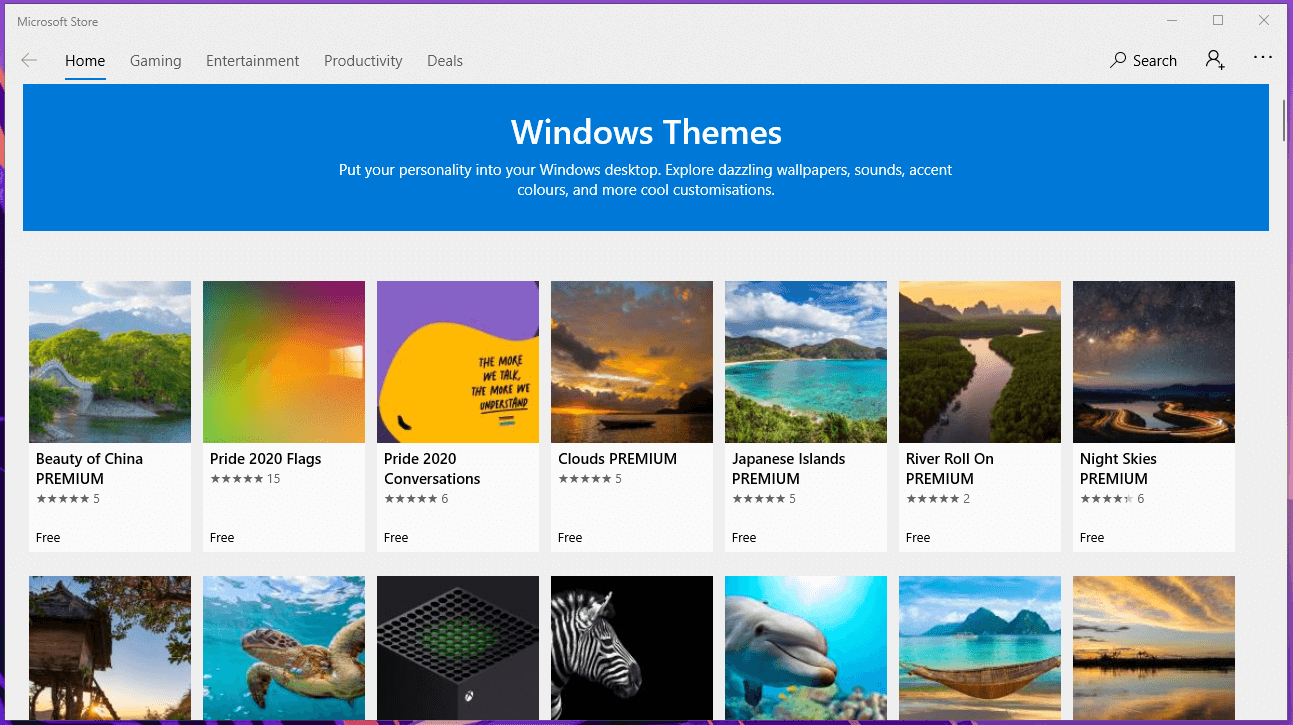Viewport: 1293px width, 725px height.
Task: Open Pride 2020 Conversations thumbnail
Action: (458, 362)
